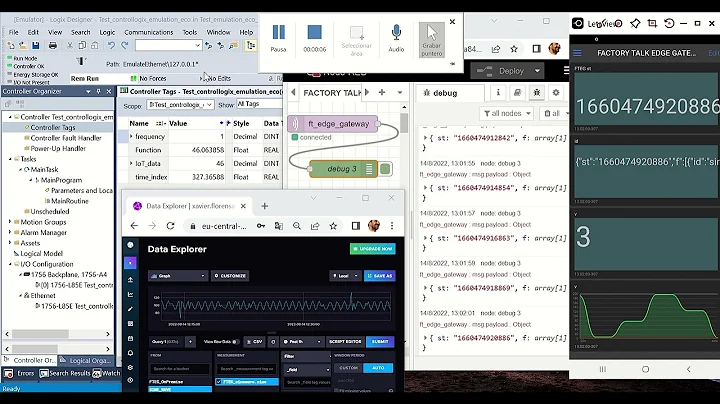Click the Node-RED info sidebar icon
This screenshot has height=404, width=720.
pos(498,93)
